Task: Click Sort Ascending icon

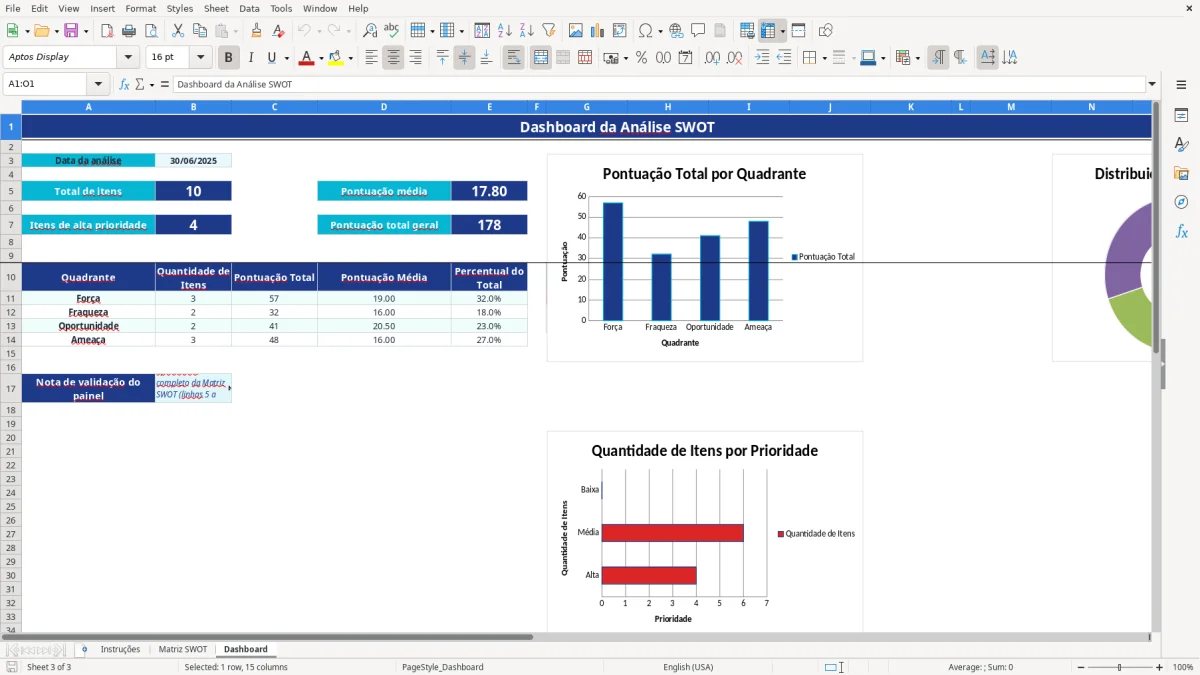Action: (505, 31)
